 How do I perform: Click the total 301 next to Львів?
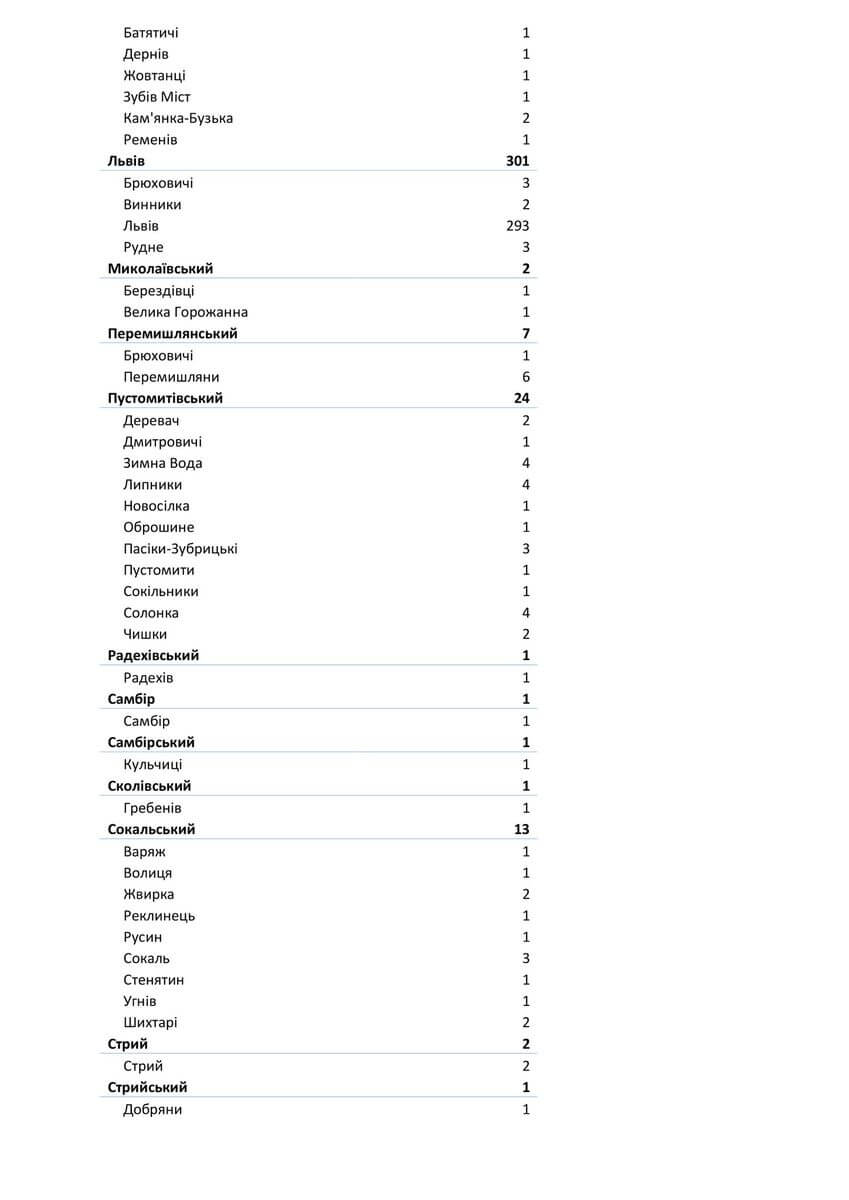(517, 161)
